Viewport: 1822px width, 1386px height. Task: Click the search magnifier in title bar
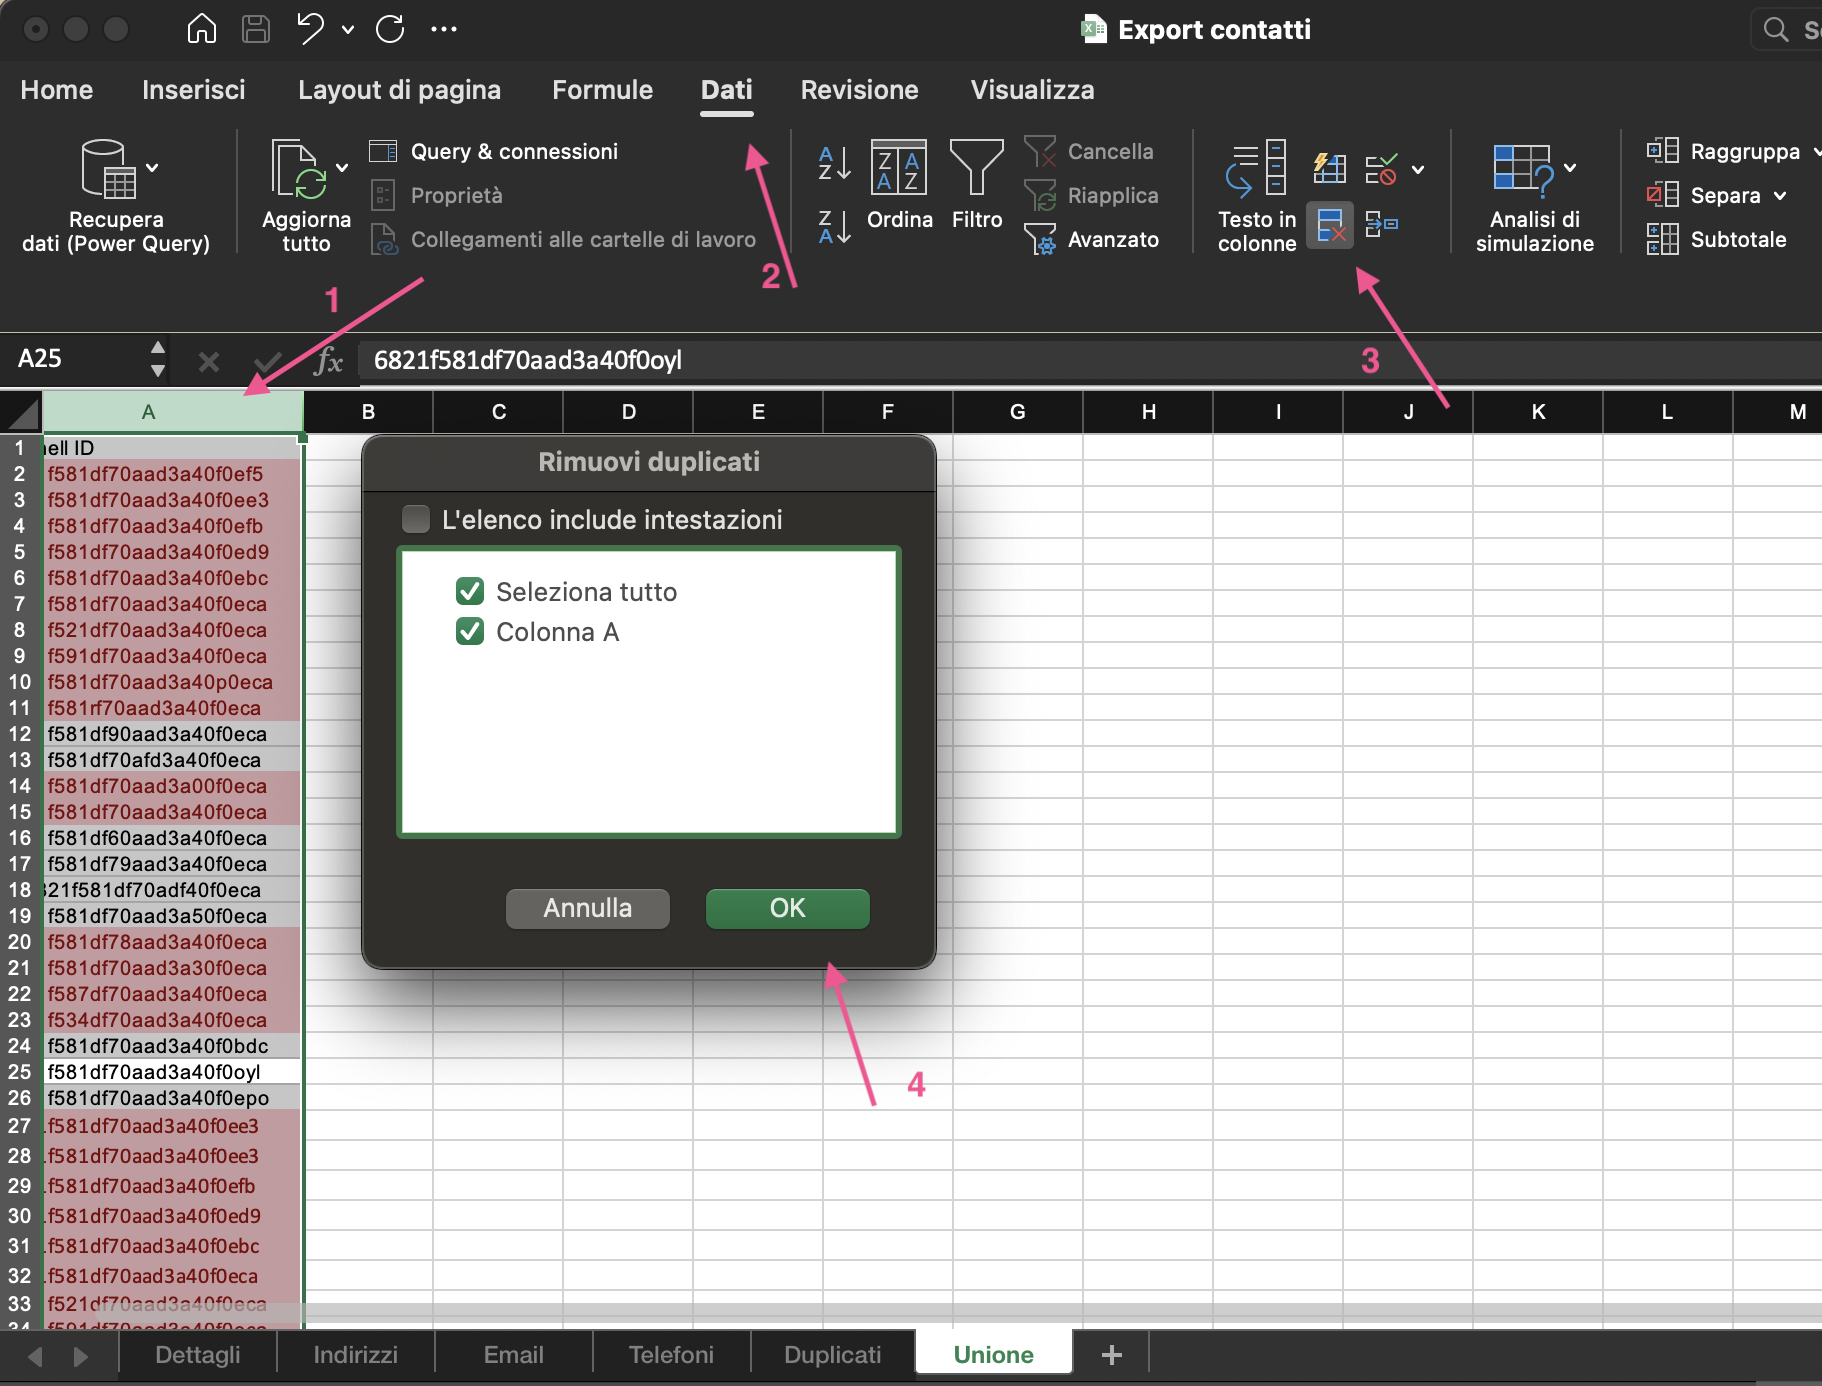(1776, 29)
